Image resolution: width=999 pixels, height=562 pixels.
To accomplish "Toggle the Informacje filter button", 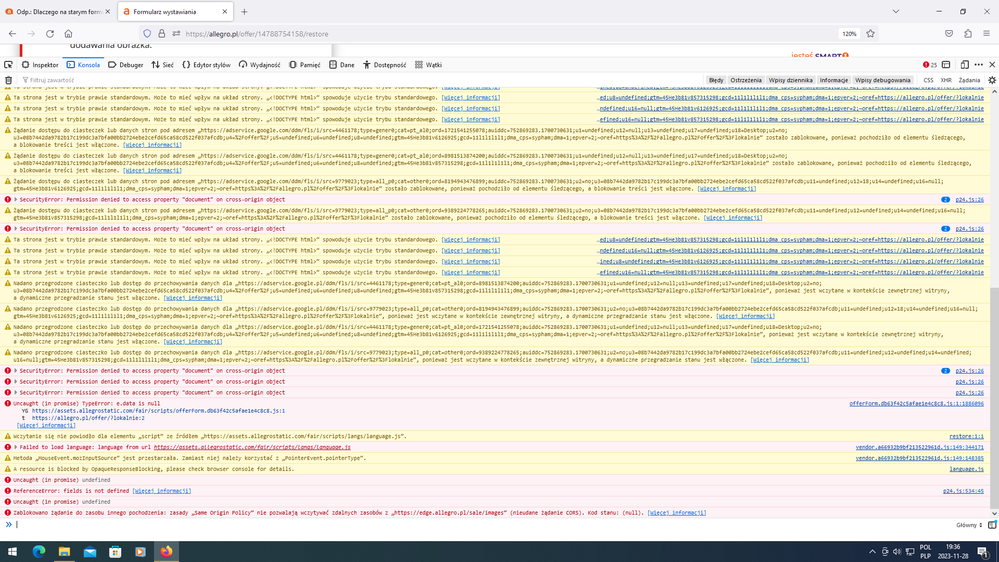I will point(834,80).
